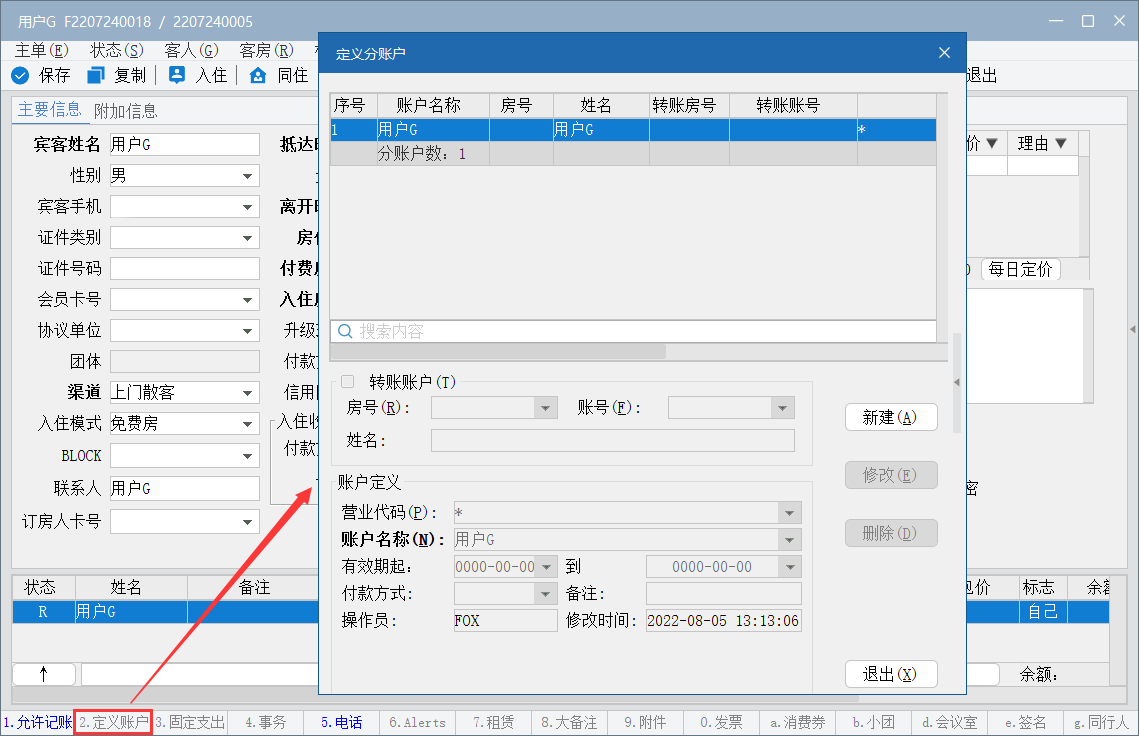Click the 理由 column sort triangle
1139x736 pixels.
[x=1061, y=143]
